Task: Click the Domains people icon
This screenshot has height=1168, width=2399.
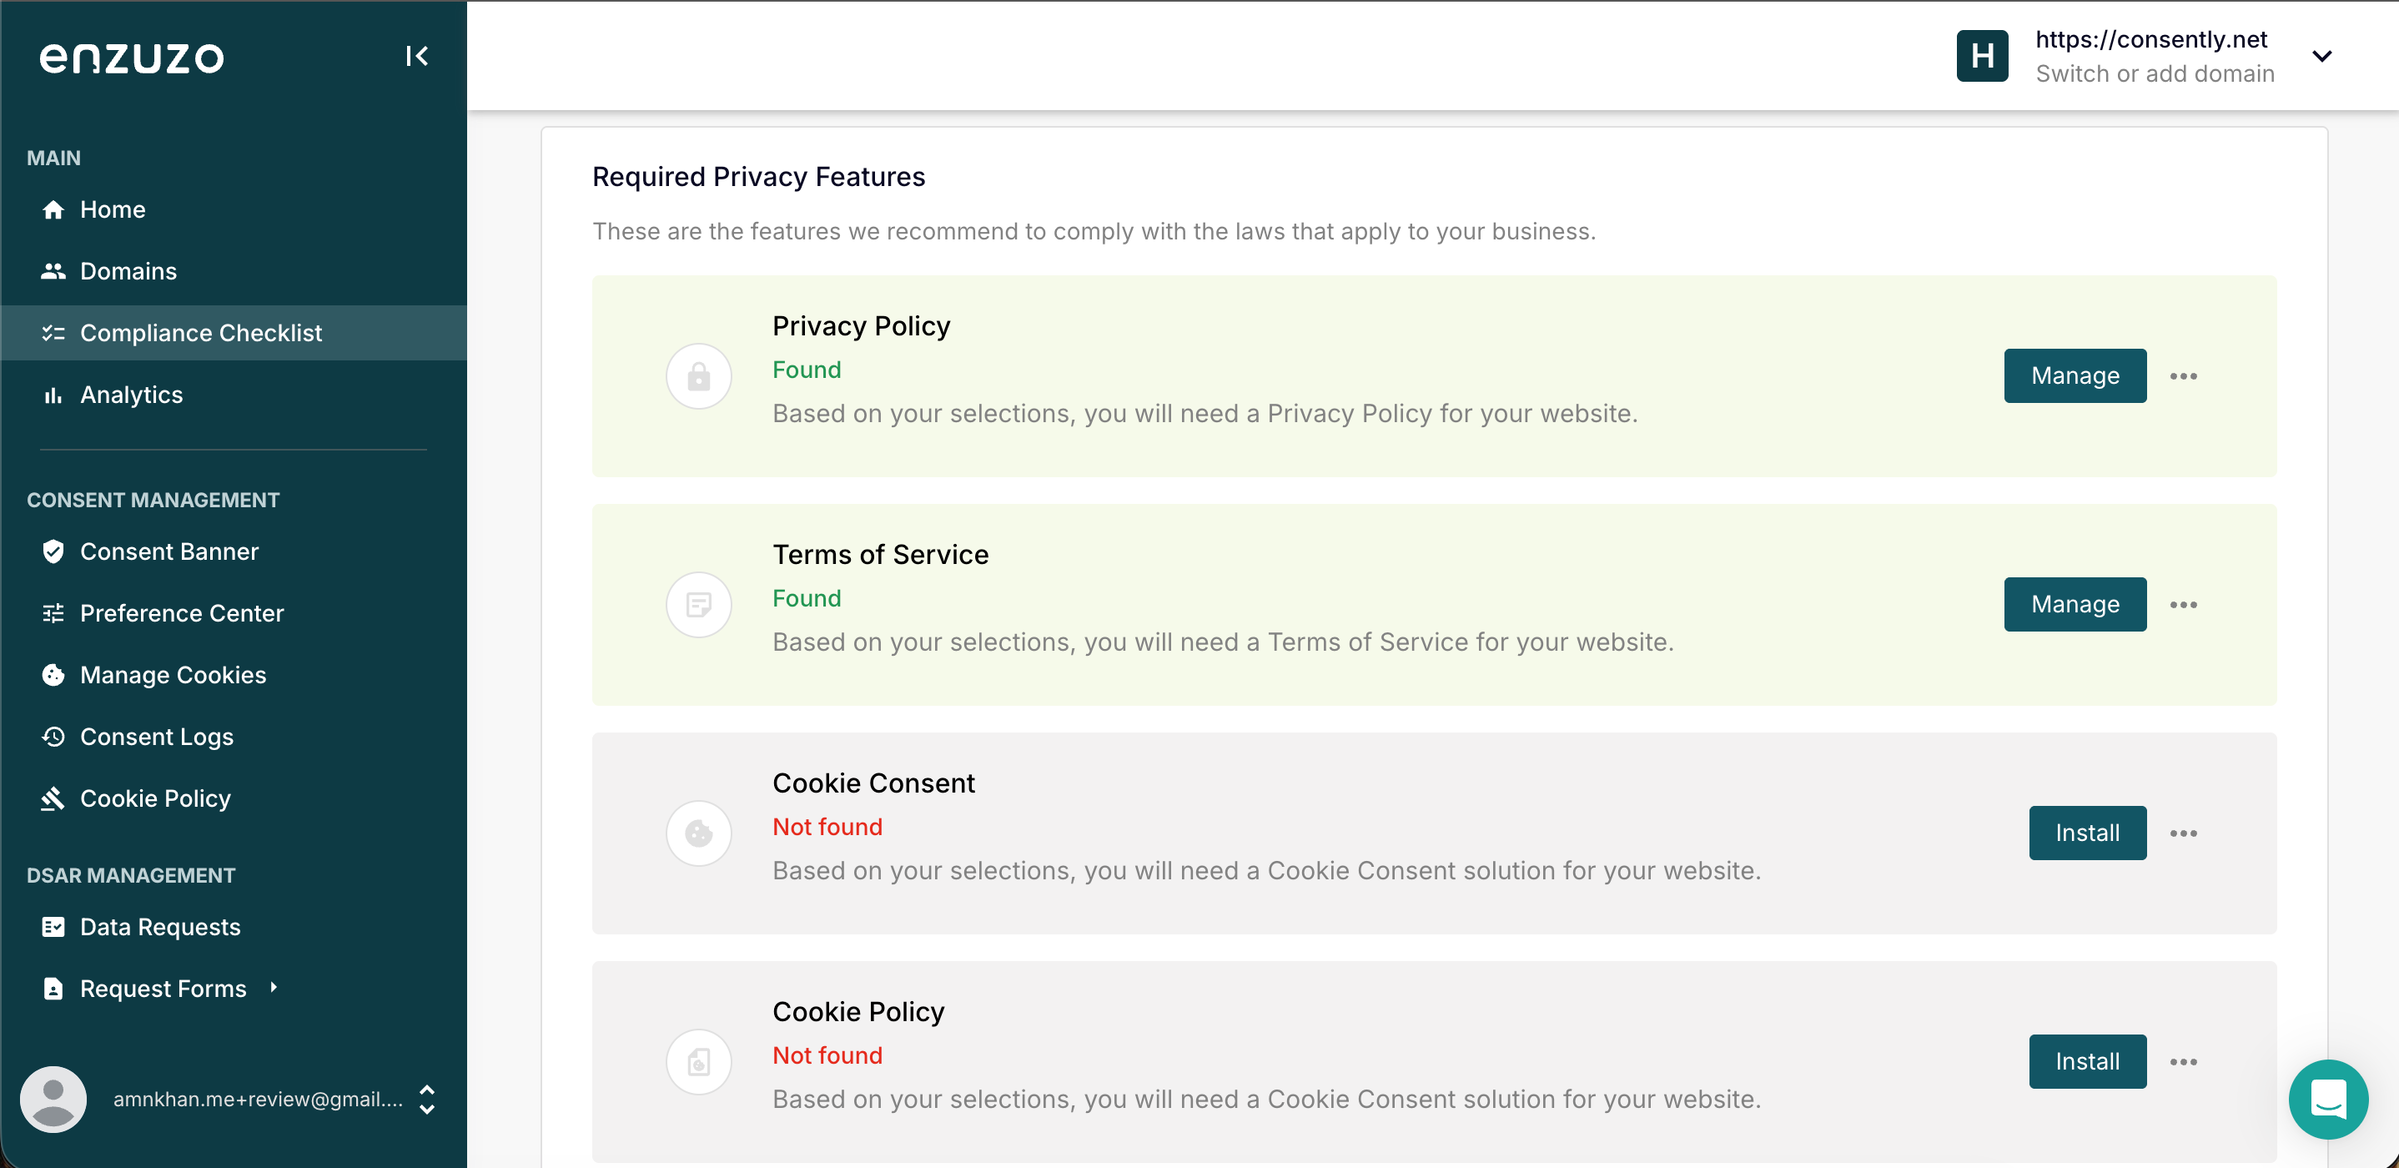Action: (53, 271)
